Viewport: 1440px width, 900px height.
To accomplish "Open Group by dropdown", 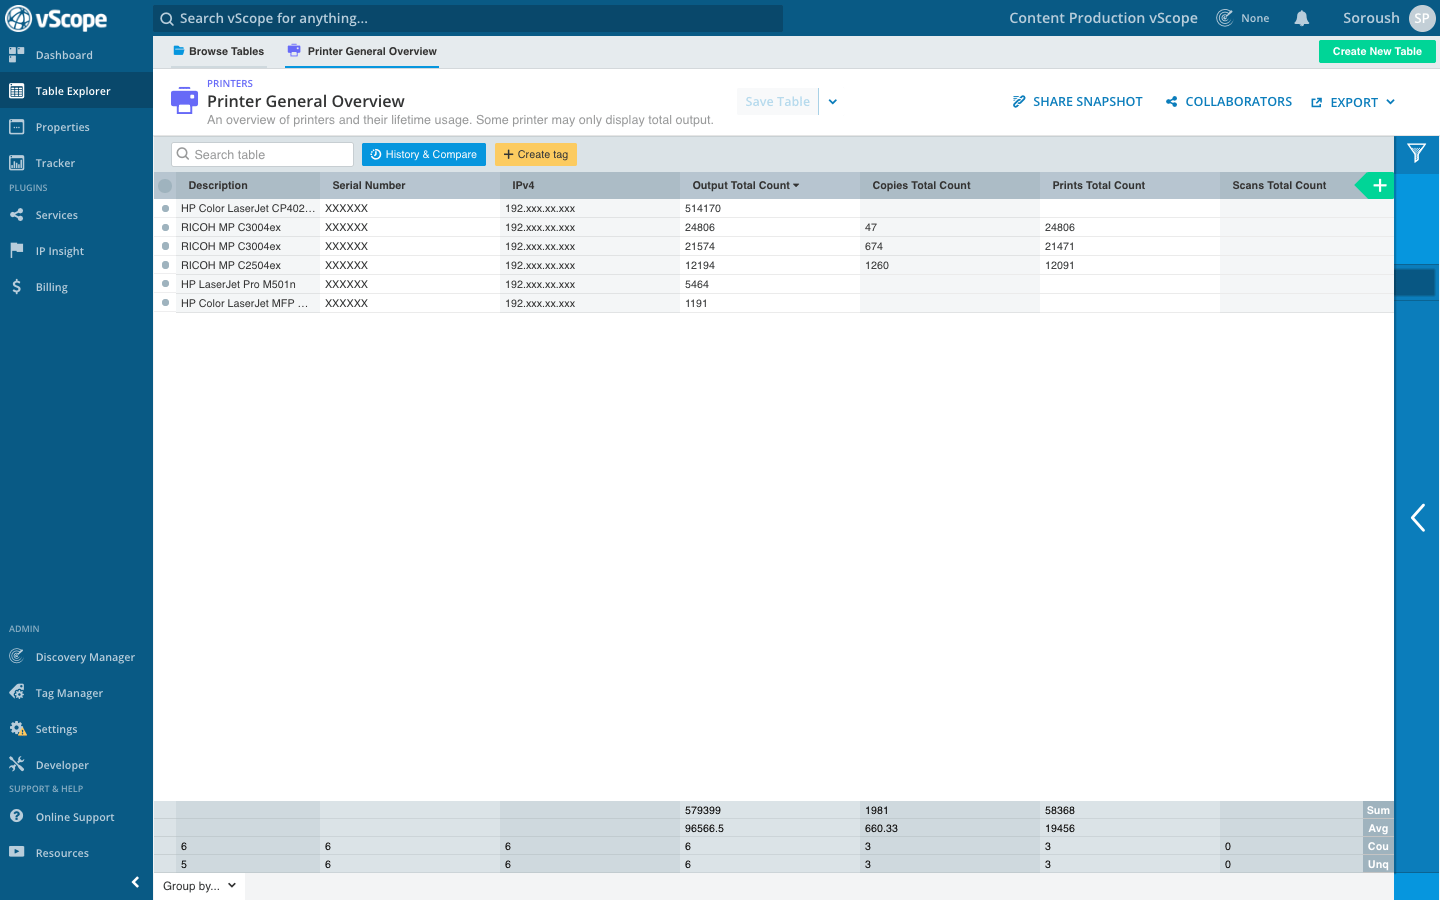I will click(x=199, y=886).
